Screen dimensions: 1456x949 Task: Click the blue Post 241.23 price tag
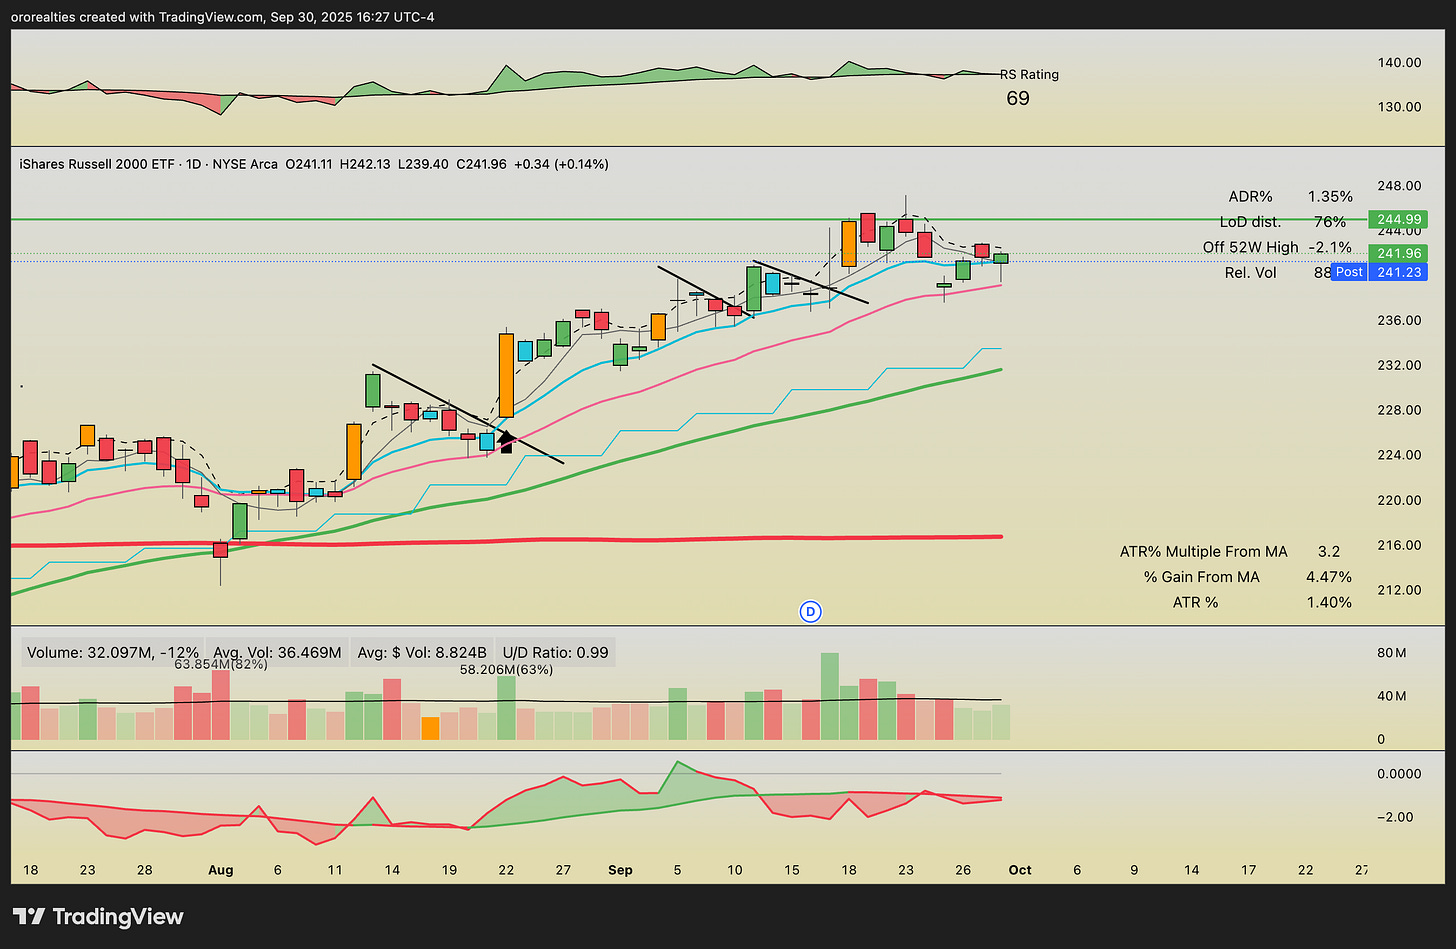(1380, 272)
